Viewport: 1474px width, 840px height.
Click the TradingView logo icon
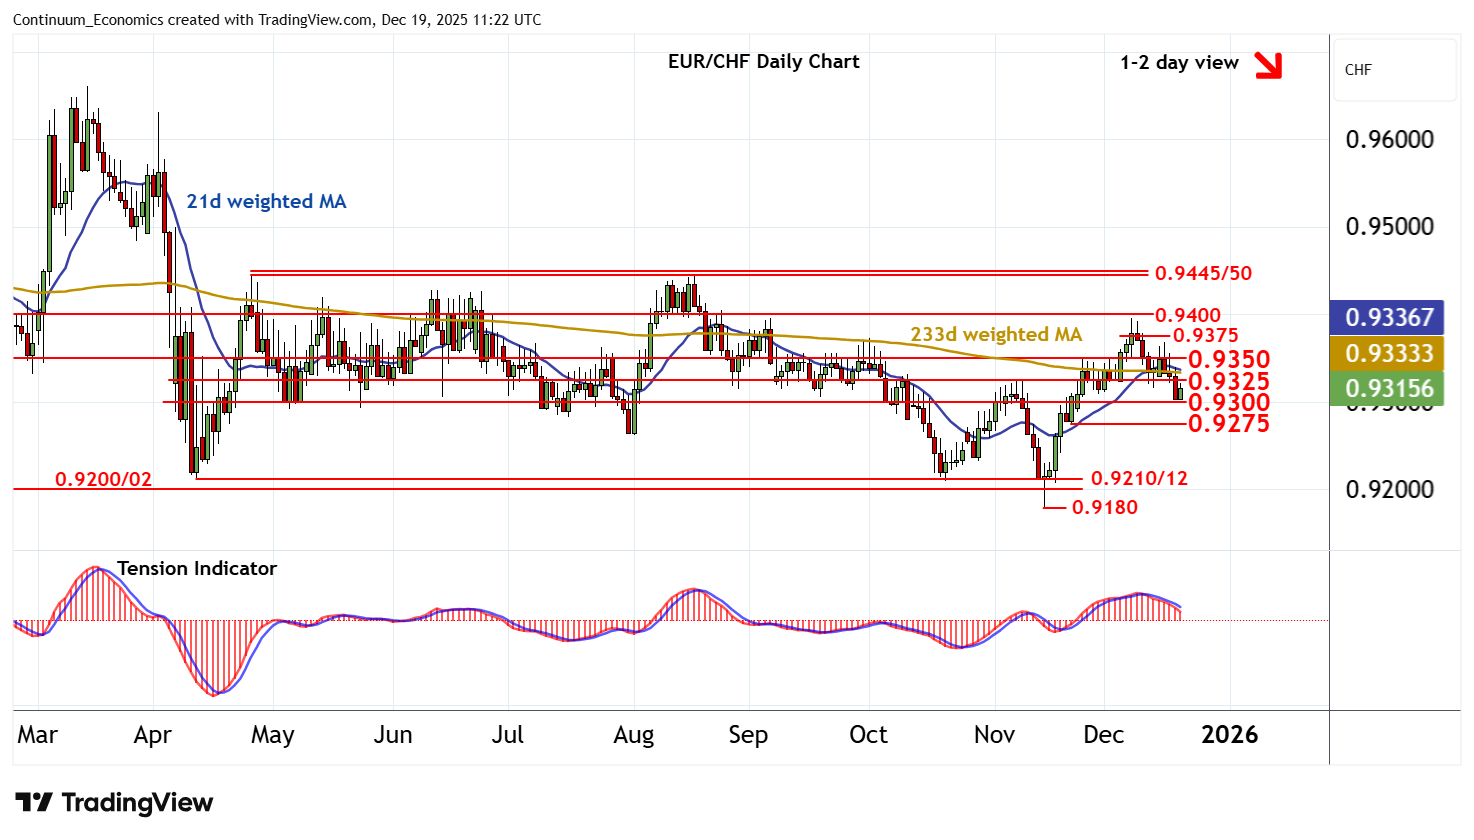tap(34, 803)
